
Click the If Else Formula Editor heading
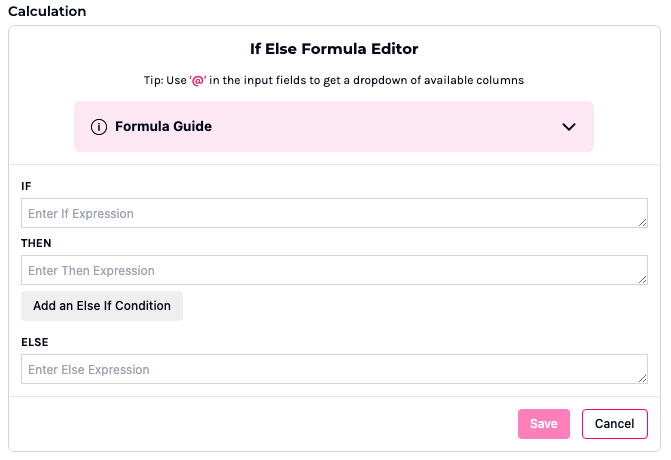click(334, 48)
